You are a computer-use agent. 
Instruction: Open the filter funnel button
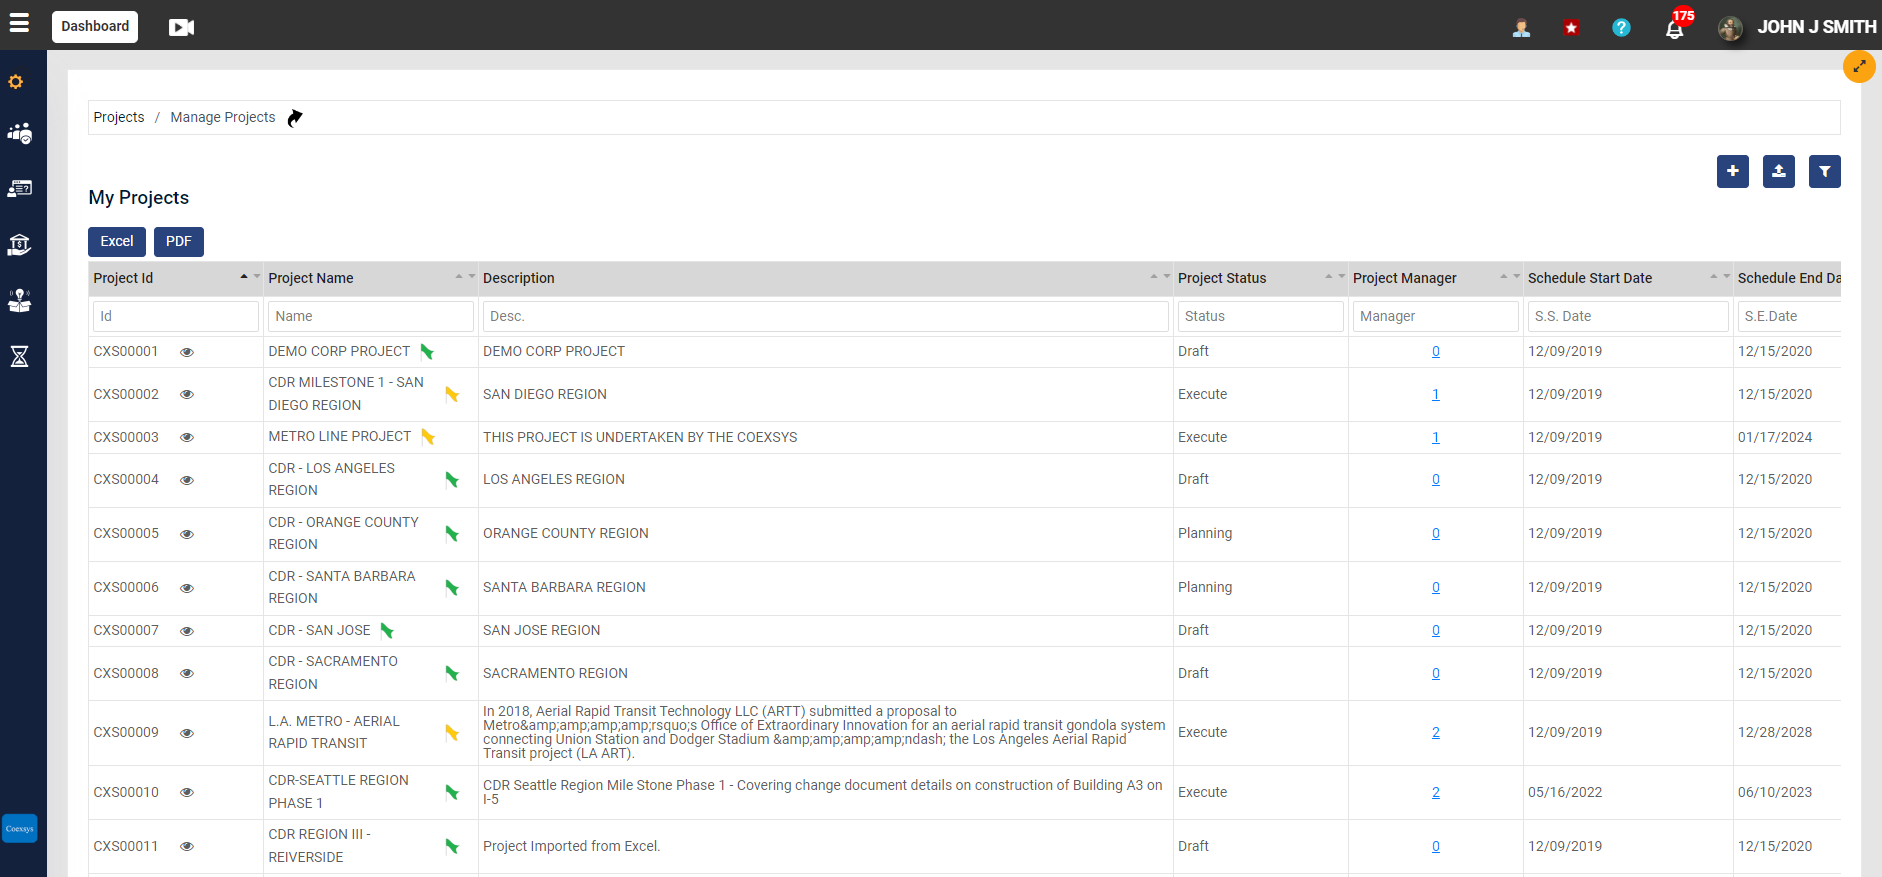[1824, 172]
